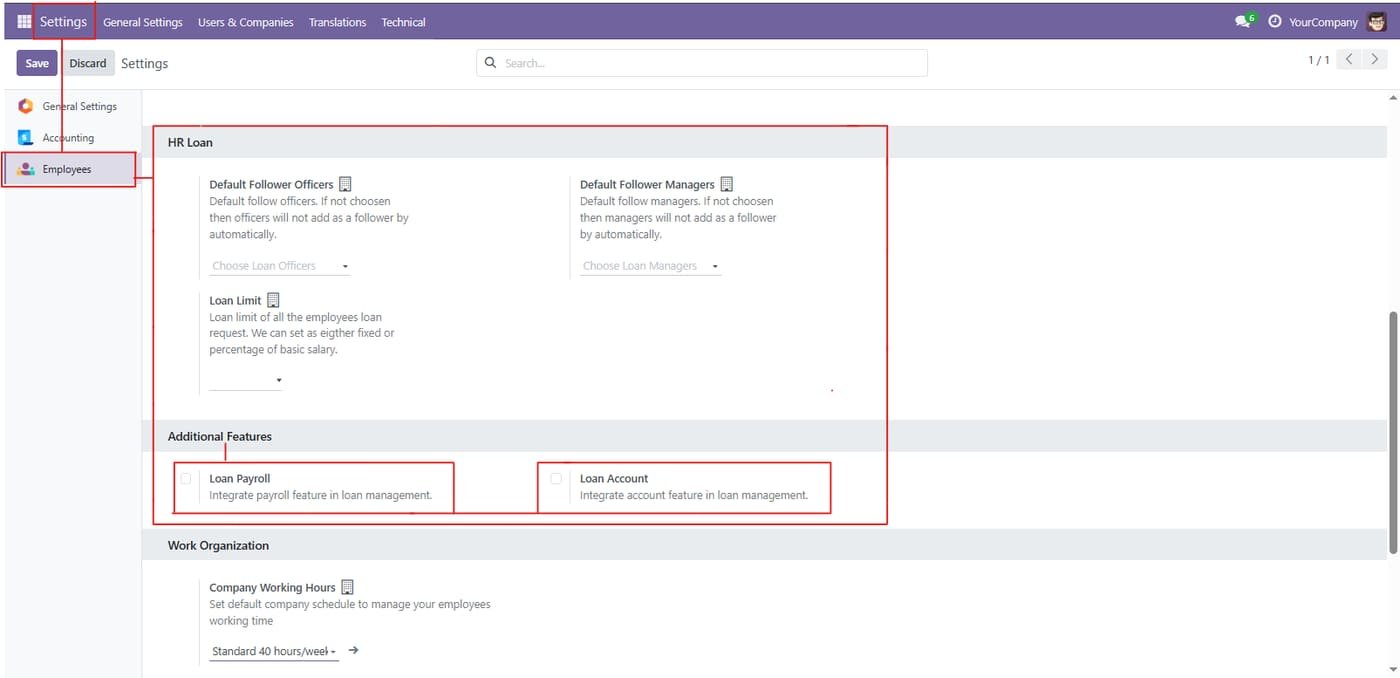
Task: Open the conversations chat icon
Action: point(1243,21)
